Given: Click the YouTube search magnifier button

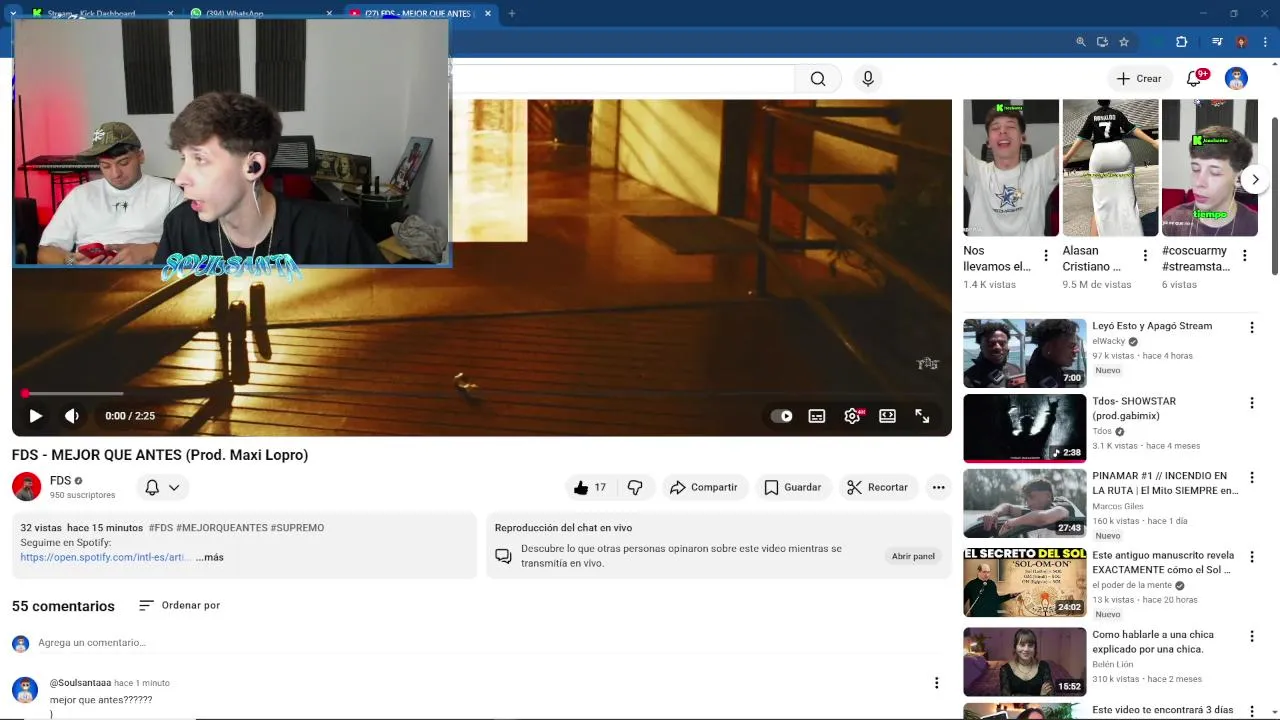Looking at the screenshot, I should click(x=818, y=79).
